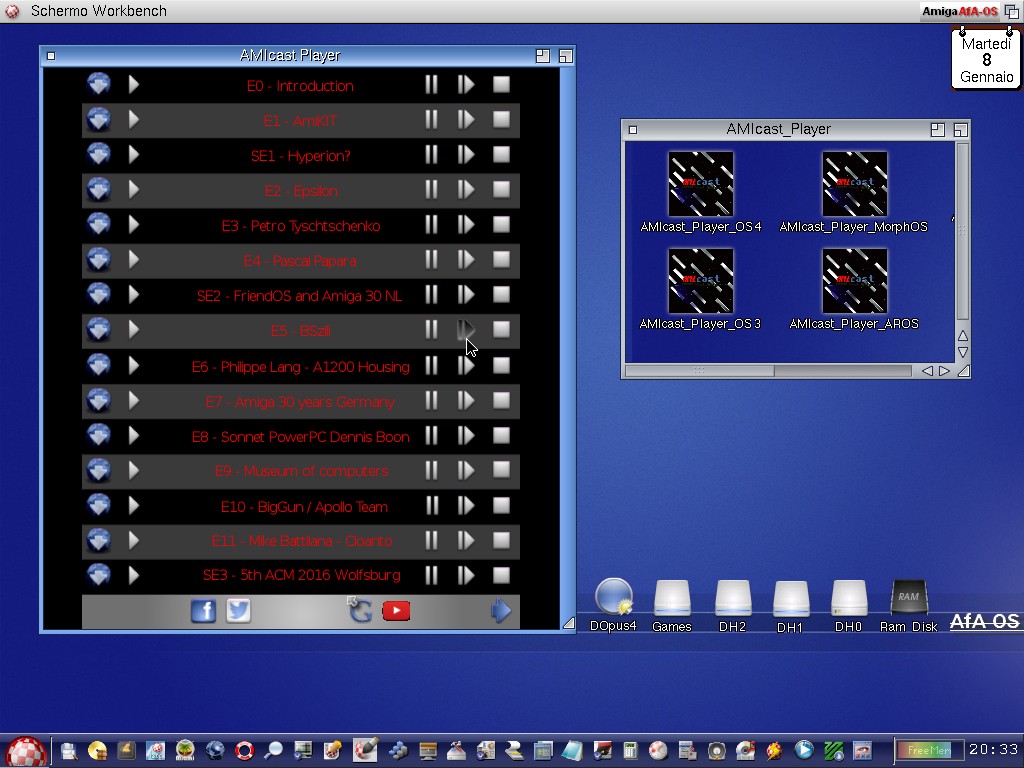
Task: Click the blue next-page arrow in player
Action: (x=501, y=611)
